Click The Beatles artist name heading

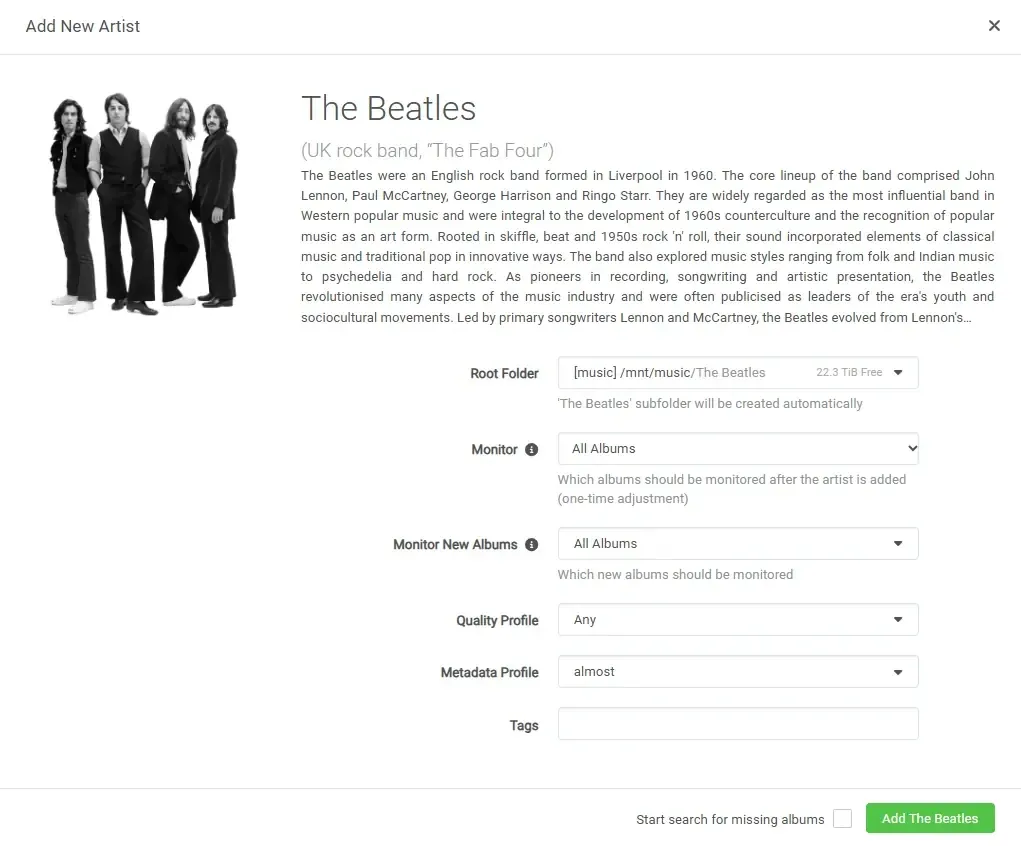tap(388, 108)
